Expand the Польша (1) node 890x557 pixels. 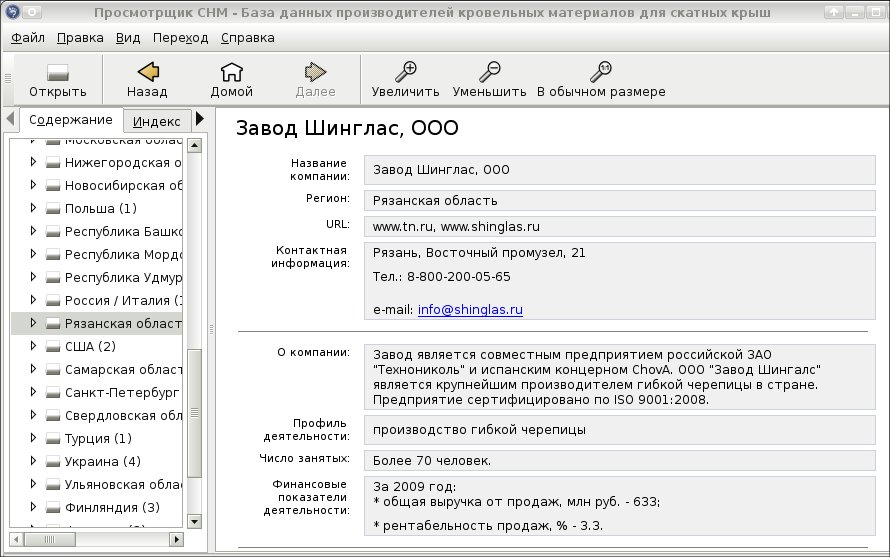33,208
